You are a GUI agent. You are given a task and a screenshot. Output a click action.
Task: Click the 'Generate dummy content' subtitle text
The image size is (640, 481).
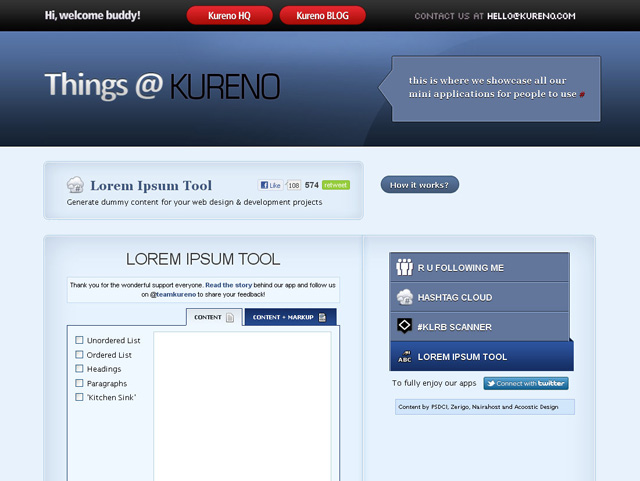point(194,202)
